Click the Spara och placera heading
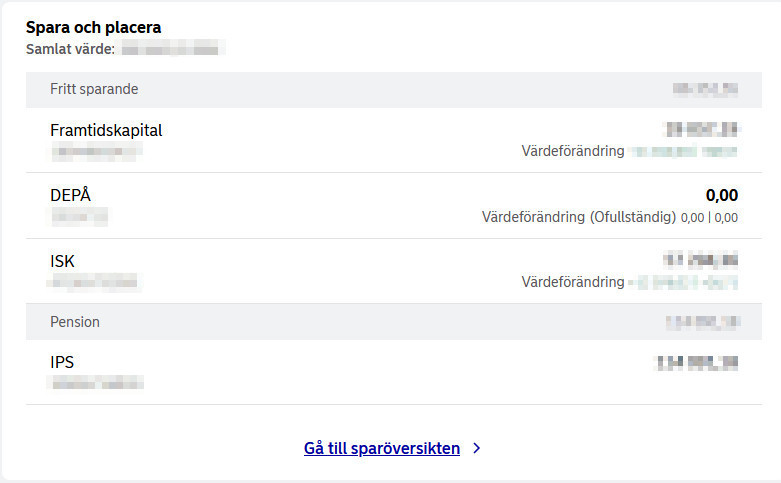 (93, 28)
